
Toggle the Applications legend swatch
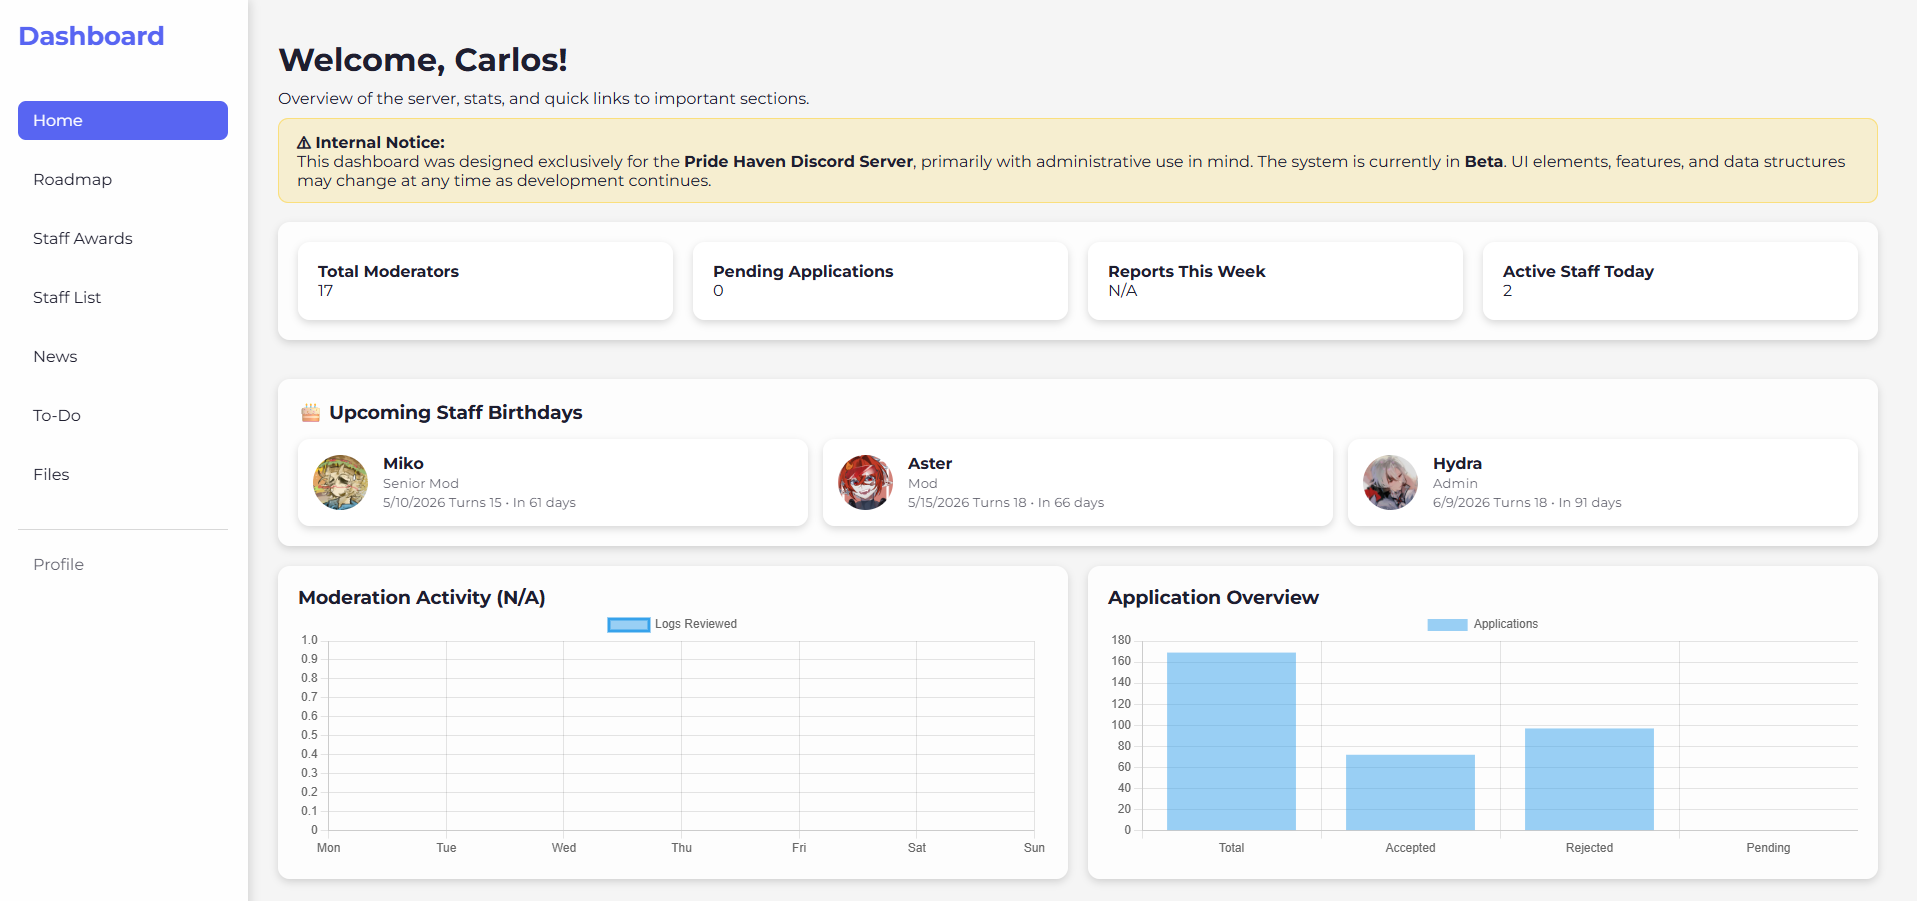[x=1446, y=625]
